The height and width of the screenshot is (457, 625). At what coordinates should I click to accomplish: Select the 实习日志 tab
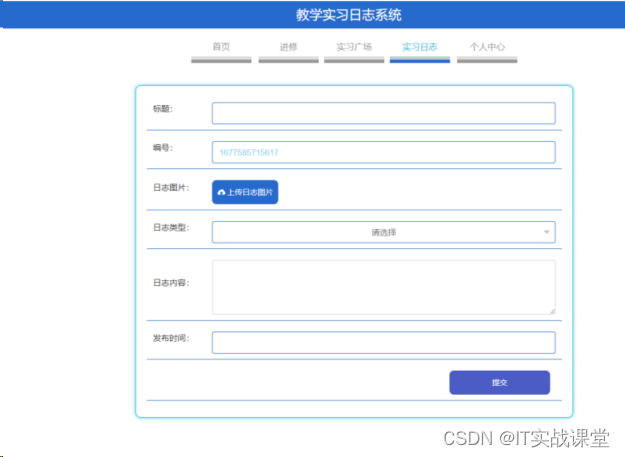[420, 47]
